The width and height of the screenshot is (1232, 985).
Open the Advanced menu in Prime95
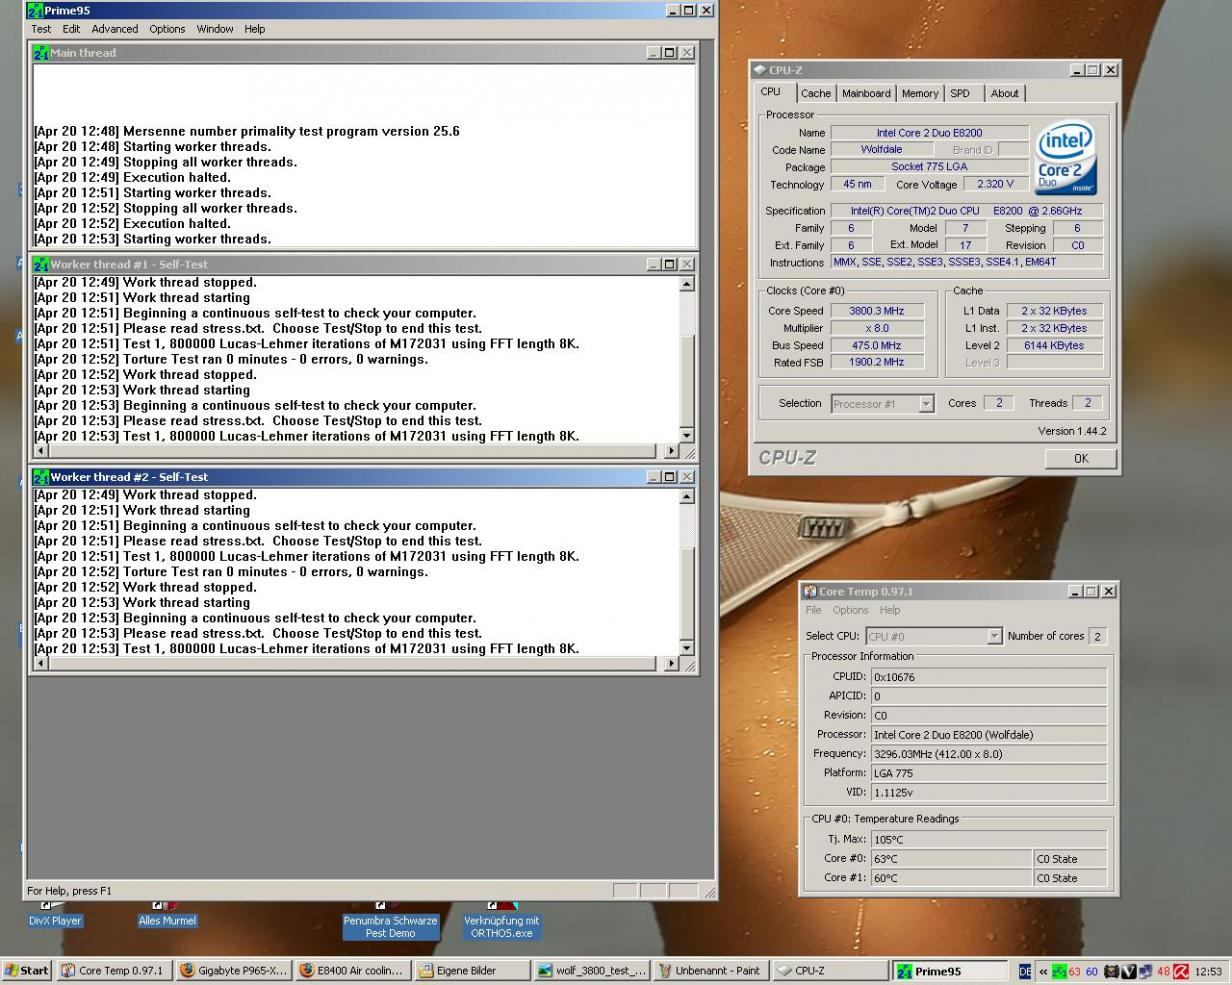pyautogui.click(x=115, y=29)
